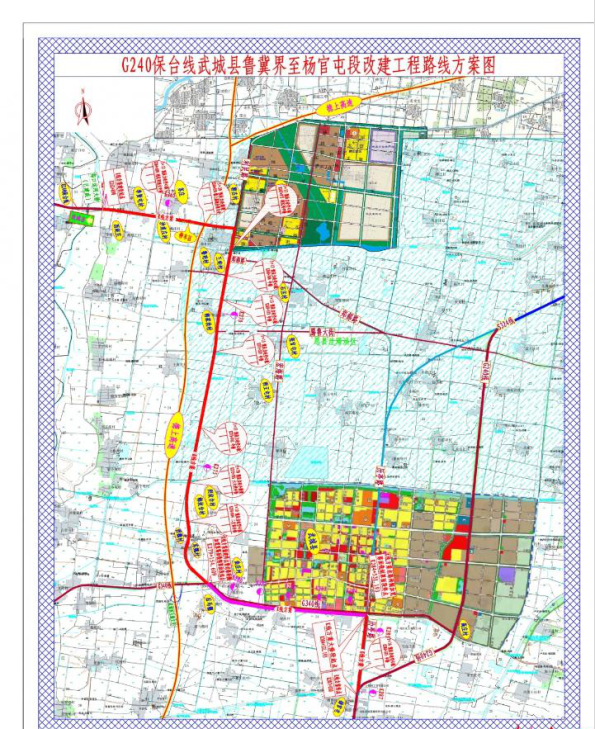Click the dark blue road segment at the map's edge
595x729 pixels.
click(538, 309)
